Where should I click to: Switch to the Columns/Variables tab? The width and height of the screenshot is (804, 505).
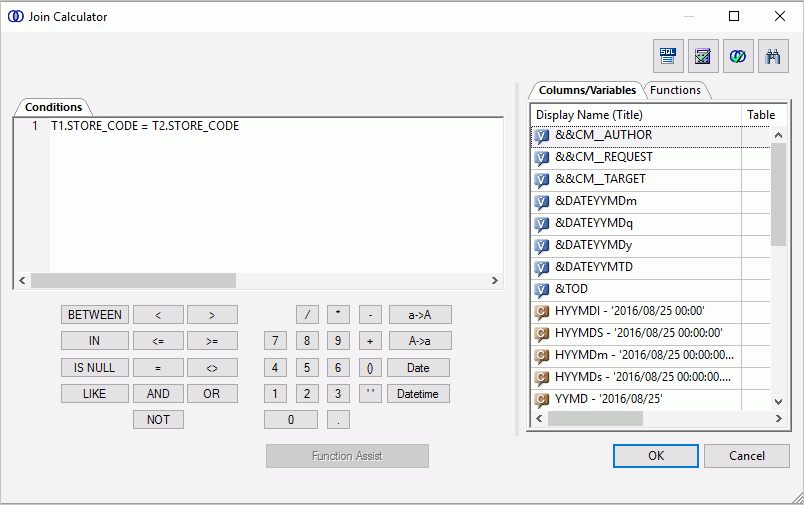tap(587, 90)
